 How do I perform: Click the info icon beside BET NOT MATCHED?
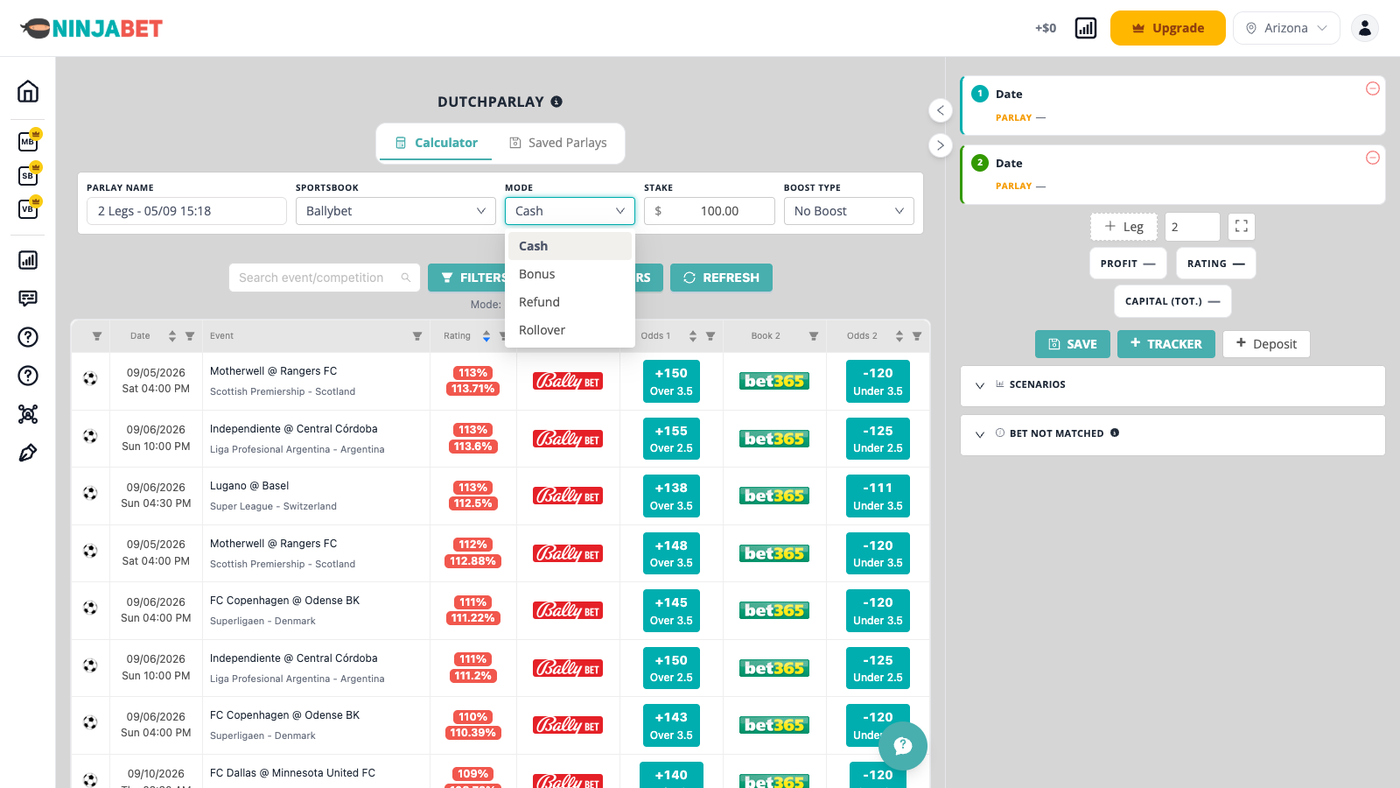tap(1115, 433)
